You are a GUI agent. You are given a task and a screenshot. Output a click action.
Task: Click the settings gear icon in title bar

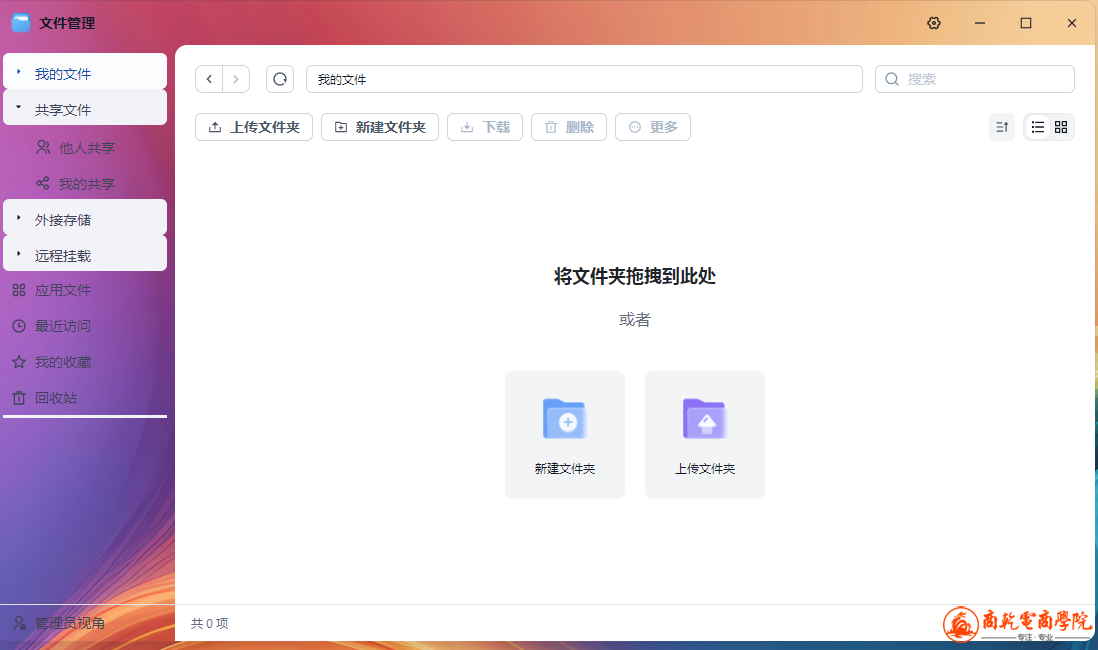(x=934, y=23)
